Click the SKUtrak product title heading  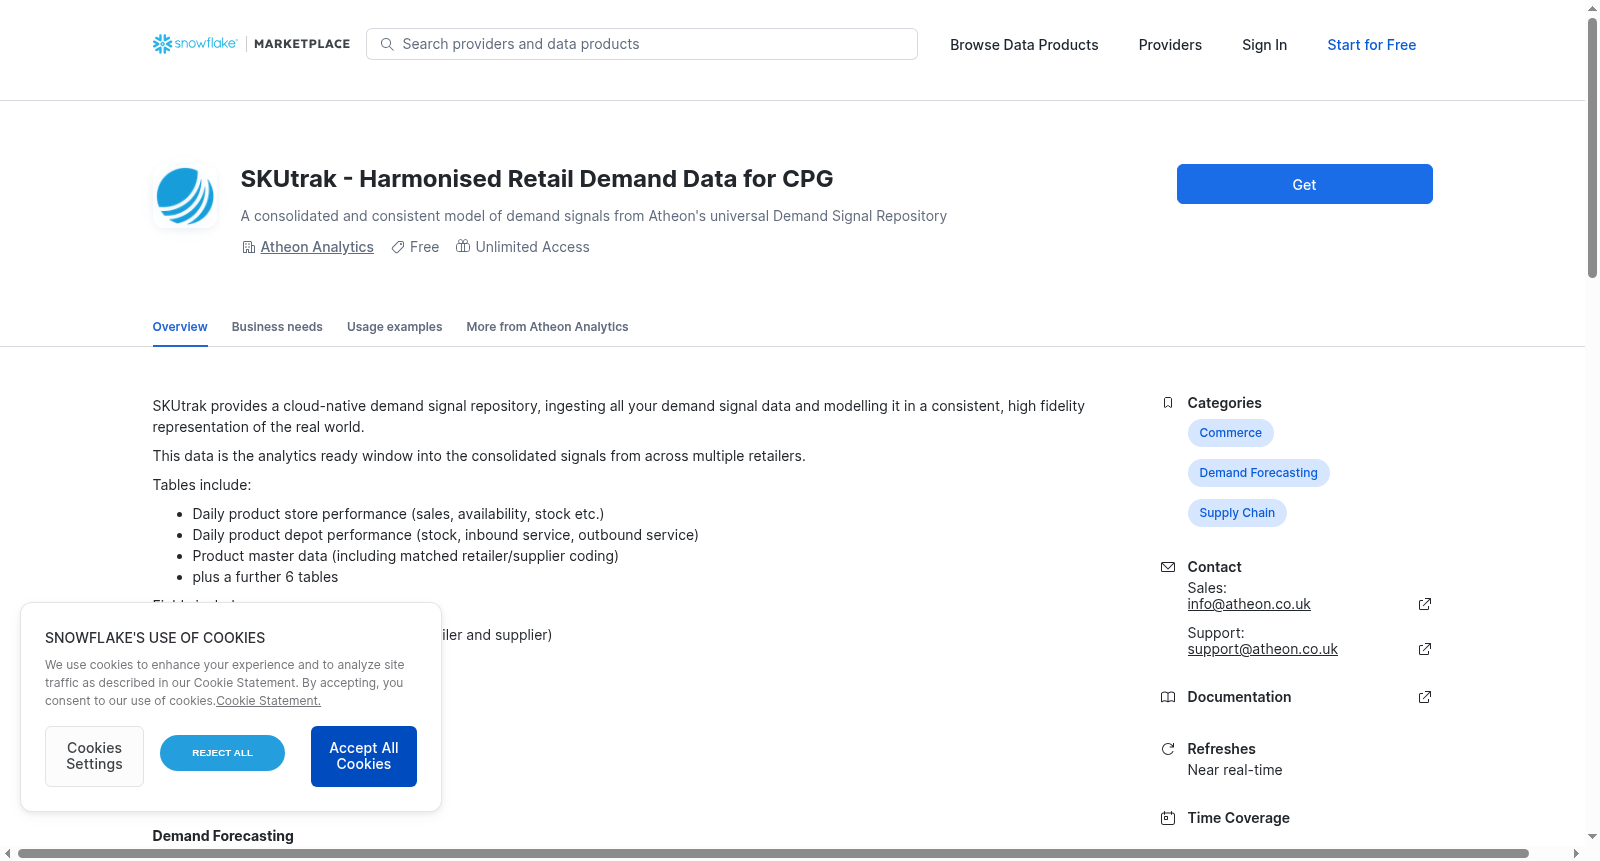coord(537,179)
